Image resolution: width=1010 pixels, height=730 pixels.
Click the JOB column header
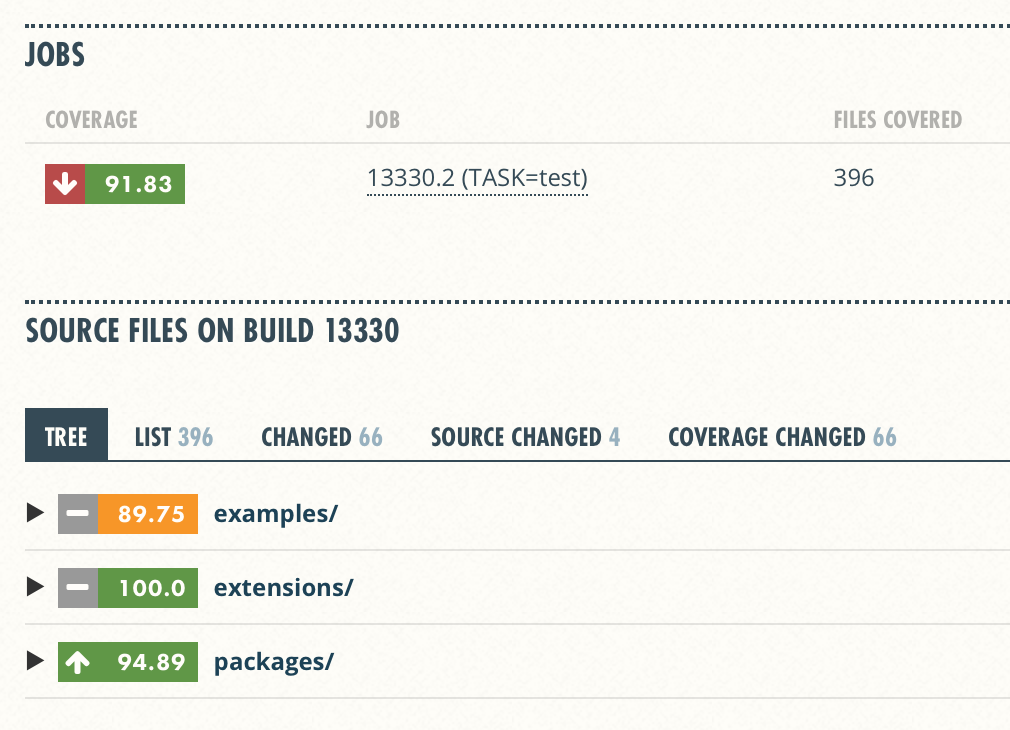pyautogui.click(x=383, y=120)
